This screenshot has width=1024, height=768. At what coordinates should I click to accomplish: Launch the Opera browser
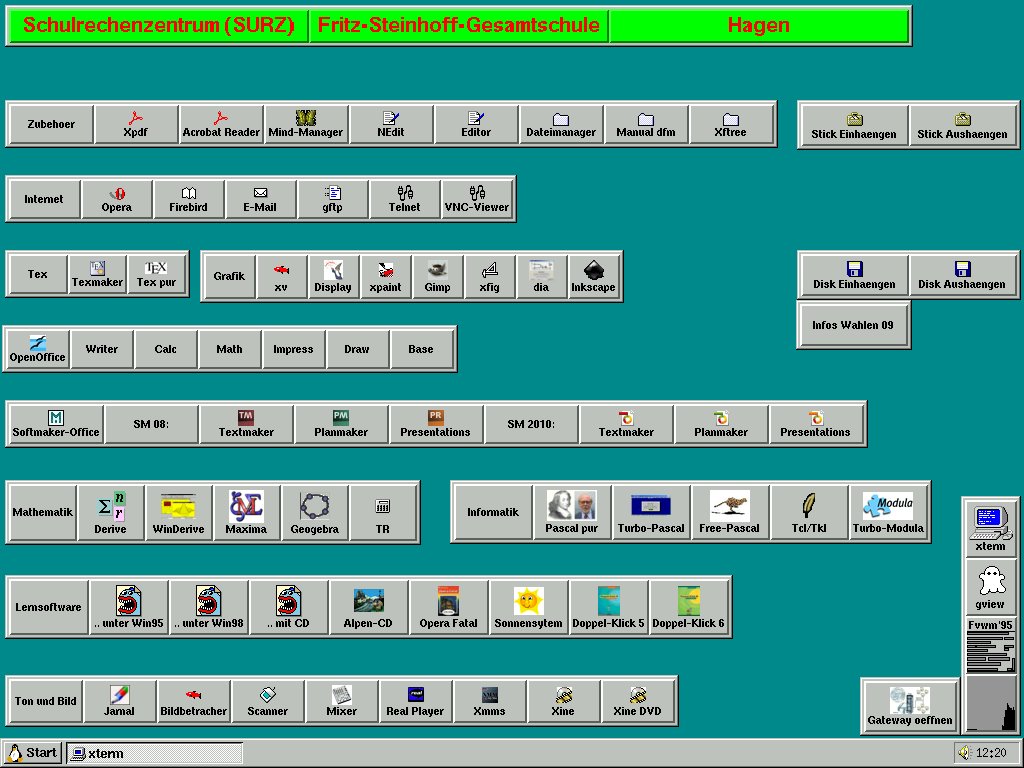116,199
